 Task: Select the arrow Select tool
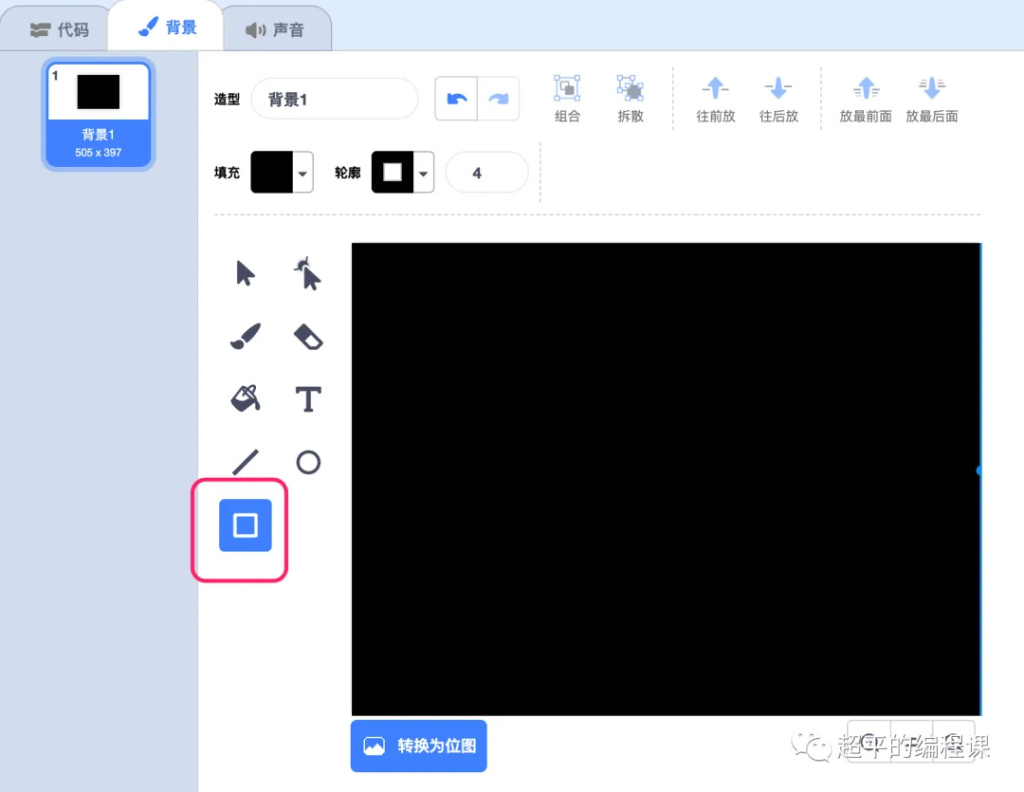tap(245, 274)
